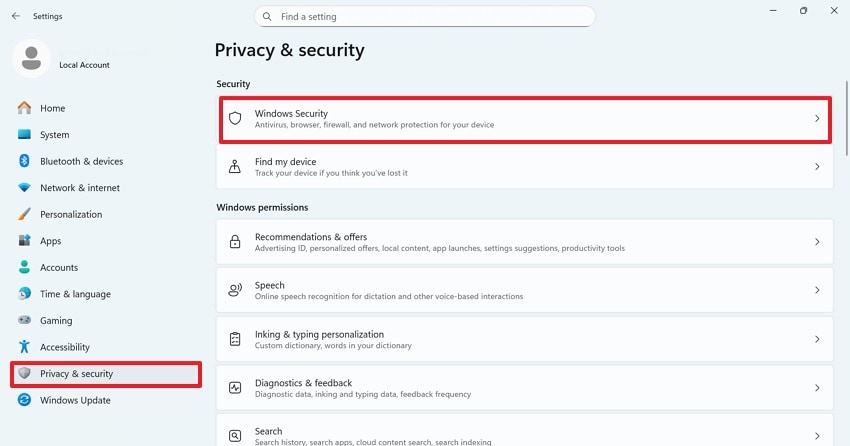Select Accounts in the sidebar
The image size is (850, 446).
point(59,268)
